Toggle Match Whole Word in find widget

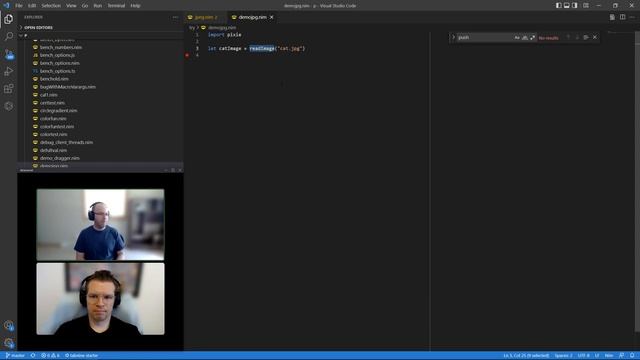tap(525, 38)
